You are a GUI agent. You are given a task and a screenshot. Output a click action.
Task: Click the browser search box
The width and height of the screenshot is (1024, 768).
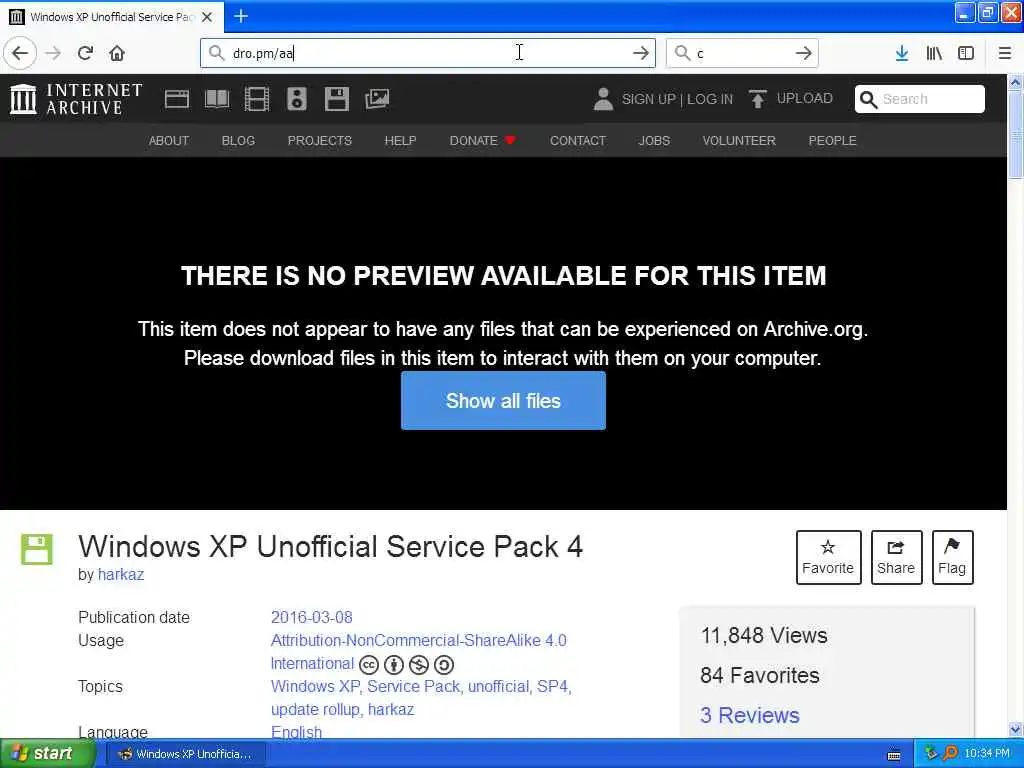click(742, 53)
